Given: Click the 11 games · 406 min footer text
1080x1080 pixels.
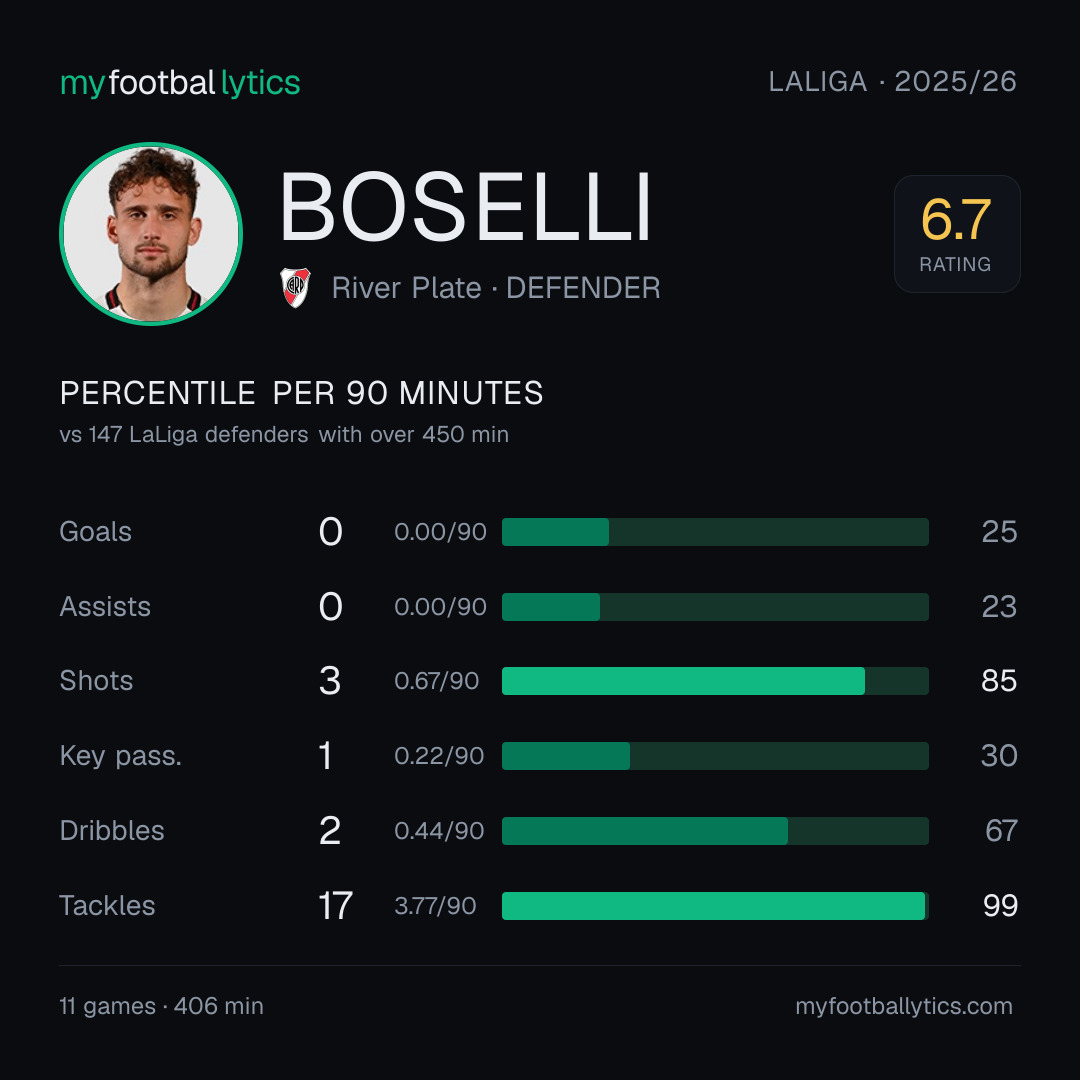Looking at the screenshot, I should 162,1006.
